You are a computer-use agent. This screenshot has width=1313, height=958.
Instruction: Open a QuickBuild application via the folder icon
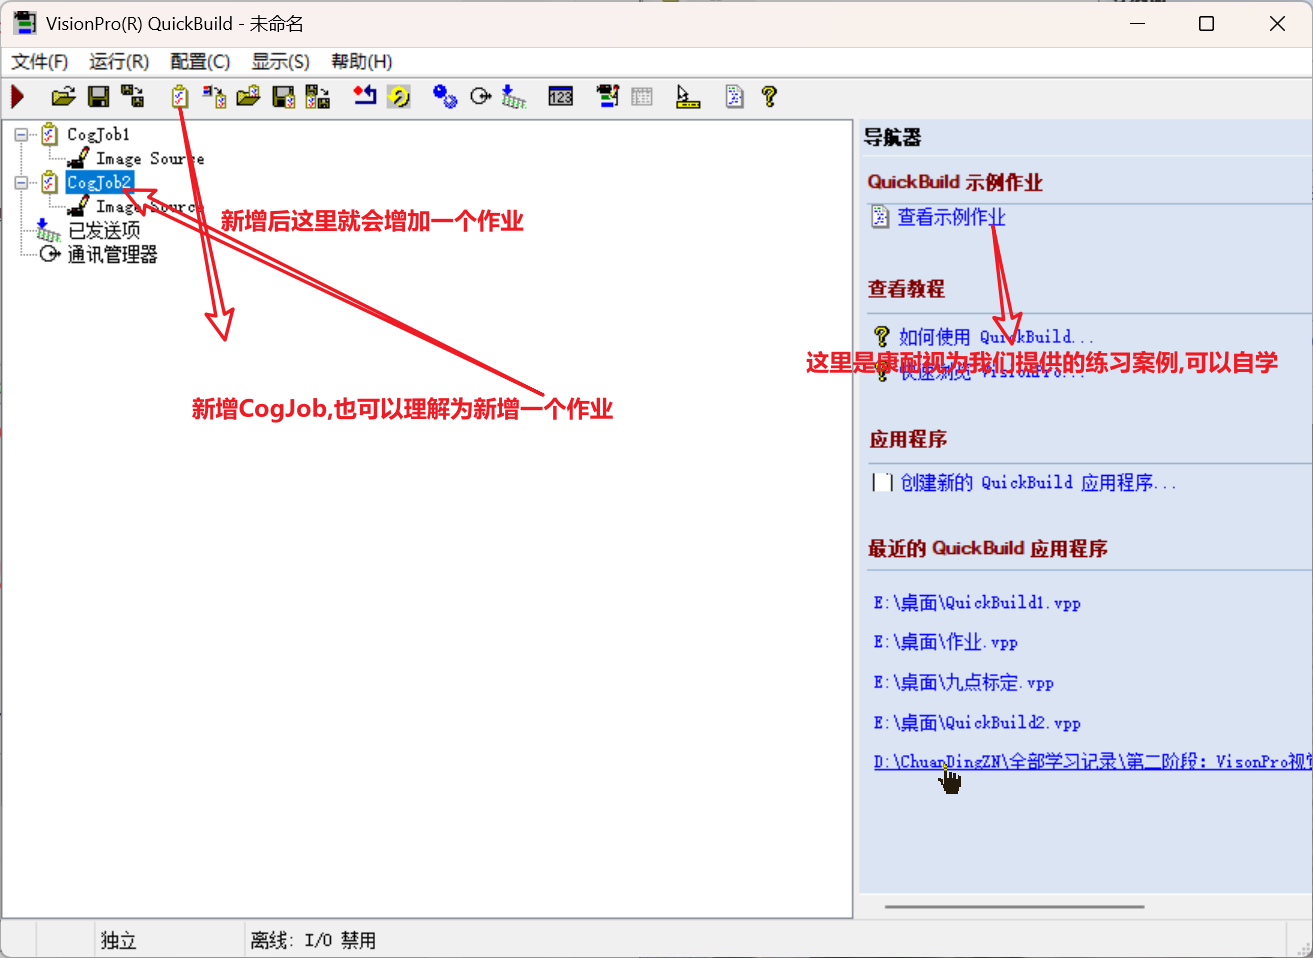pos(63,97)
